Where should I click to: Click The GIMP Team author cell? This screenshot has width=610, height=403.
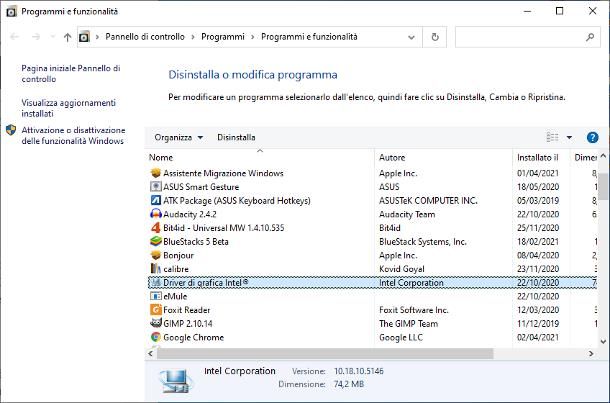(x=408, y=324)
